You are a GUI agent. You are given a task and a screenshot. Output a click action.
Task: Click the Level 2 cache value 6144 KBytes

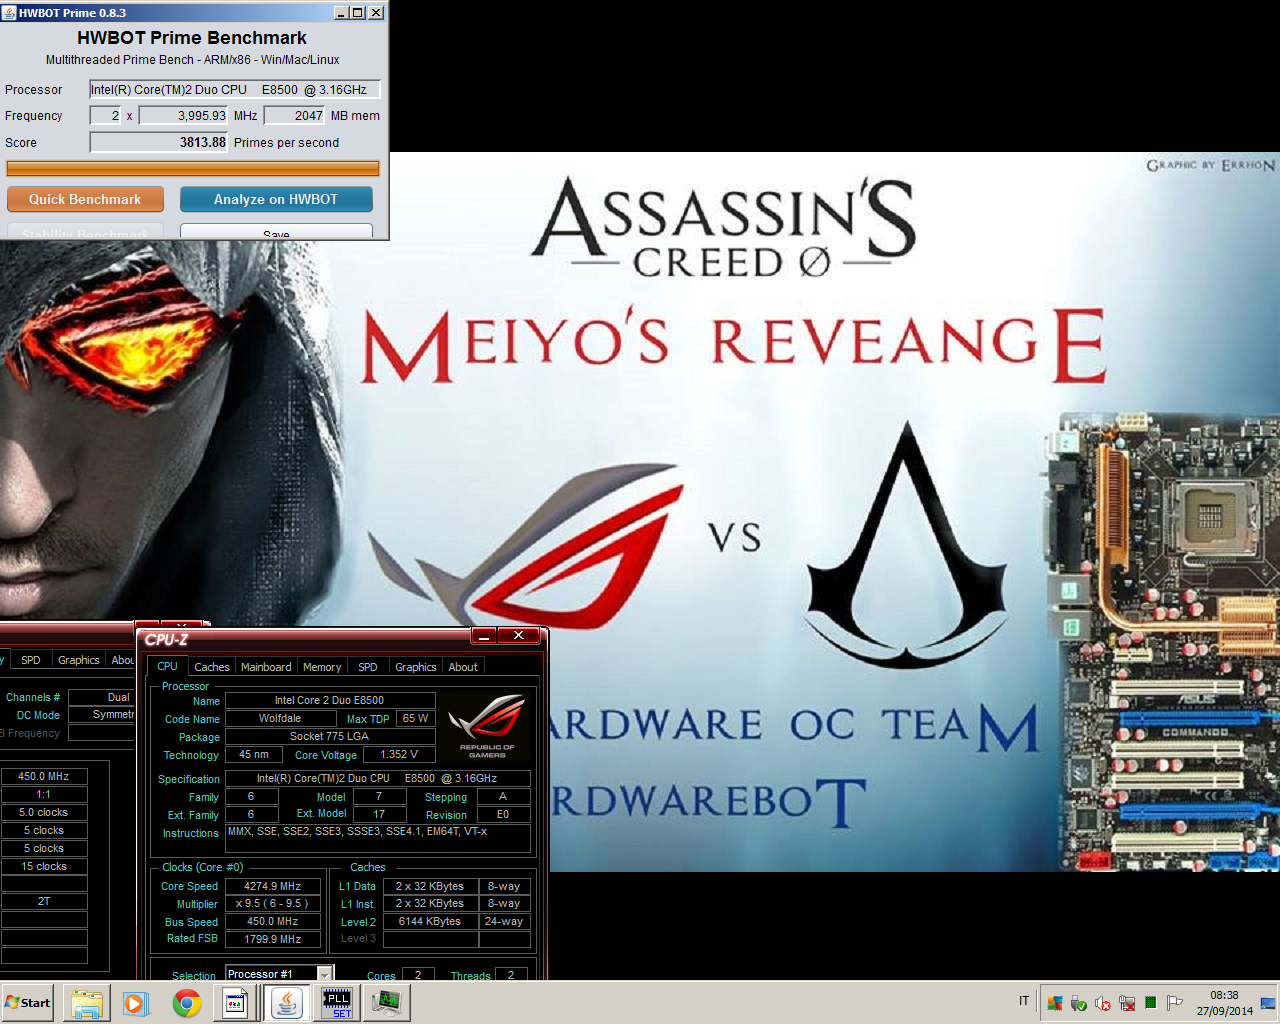pos(430,921)
